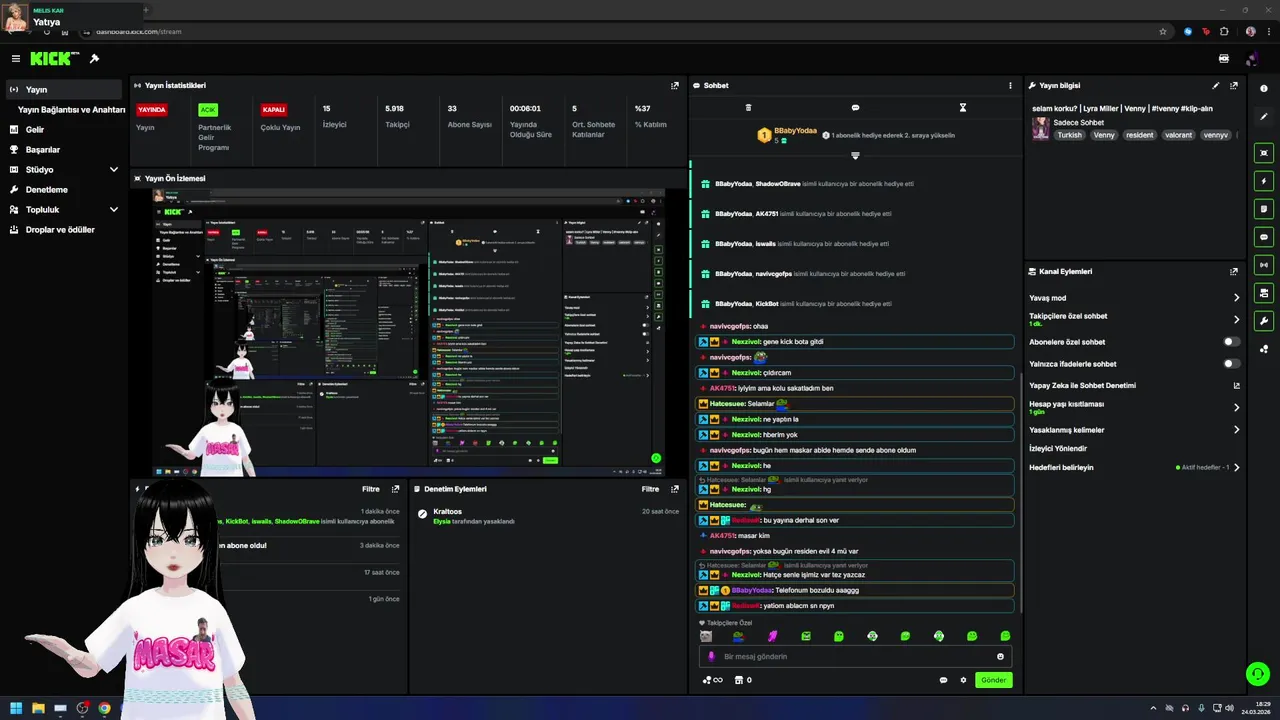Open Yapay Zeka ile Sohbet Denetimi external link icon
Viewport: 1280px width, 720px height.
1236,385
